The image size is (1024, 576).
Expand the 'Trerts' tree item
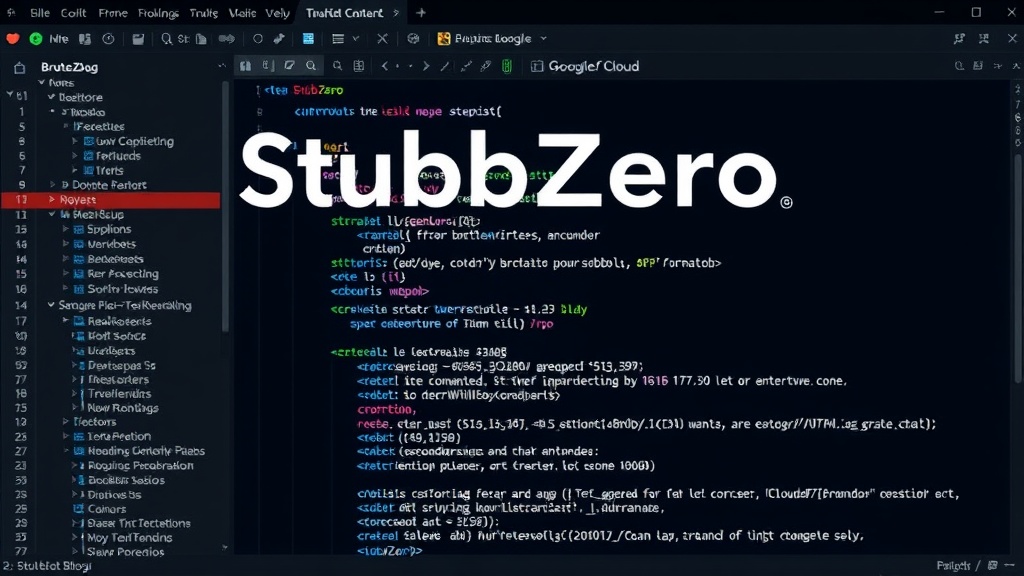pyautogui.click(x=74, y=170)
